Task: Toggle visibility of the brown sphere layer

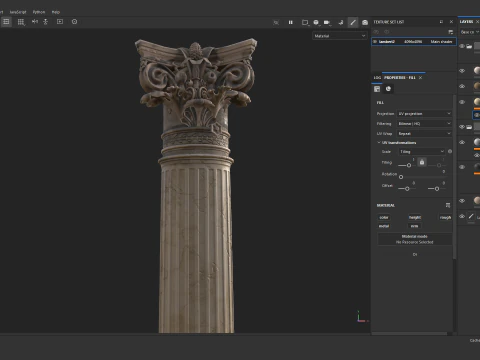Action: click(462, 86)
